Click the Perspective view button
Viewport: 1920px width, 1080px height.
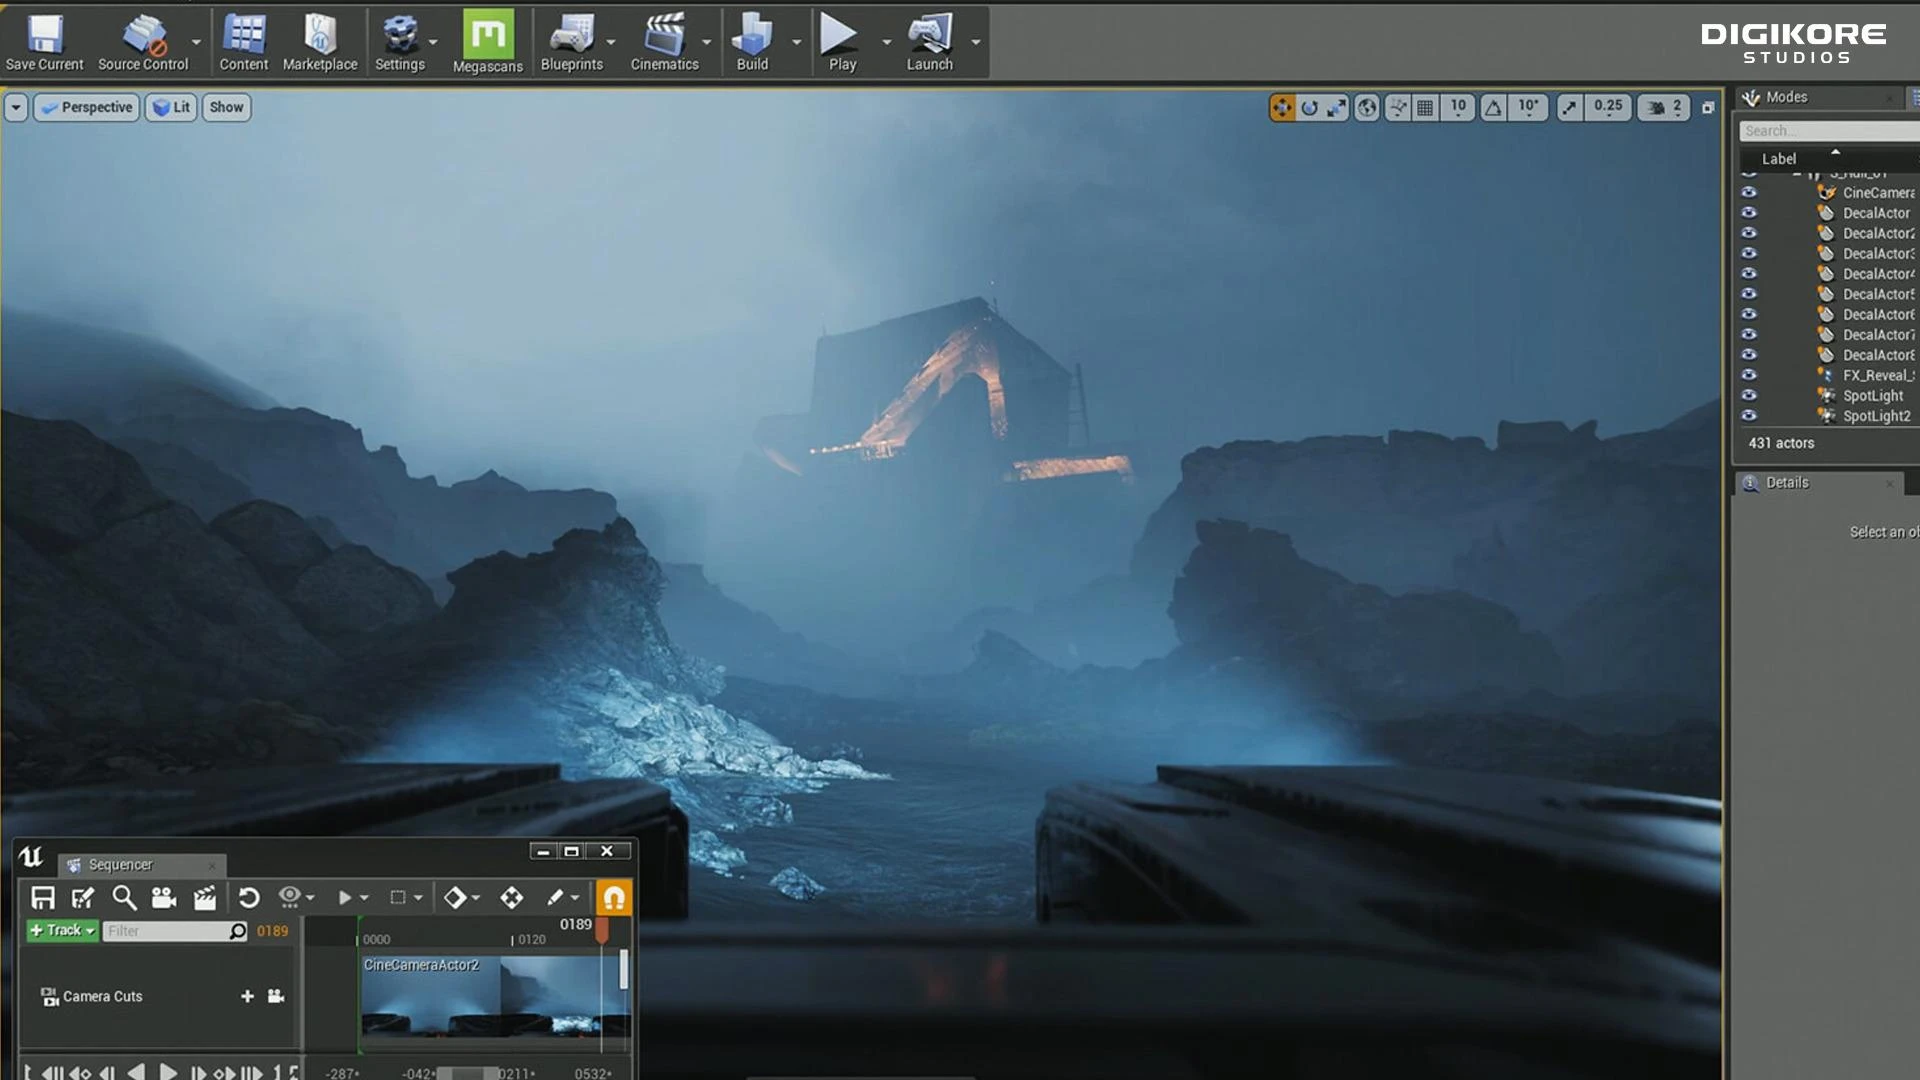pyautogui.click(x=87, y=107)
